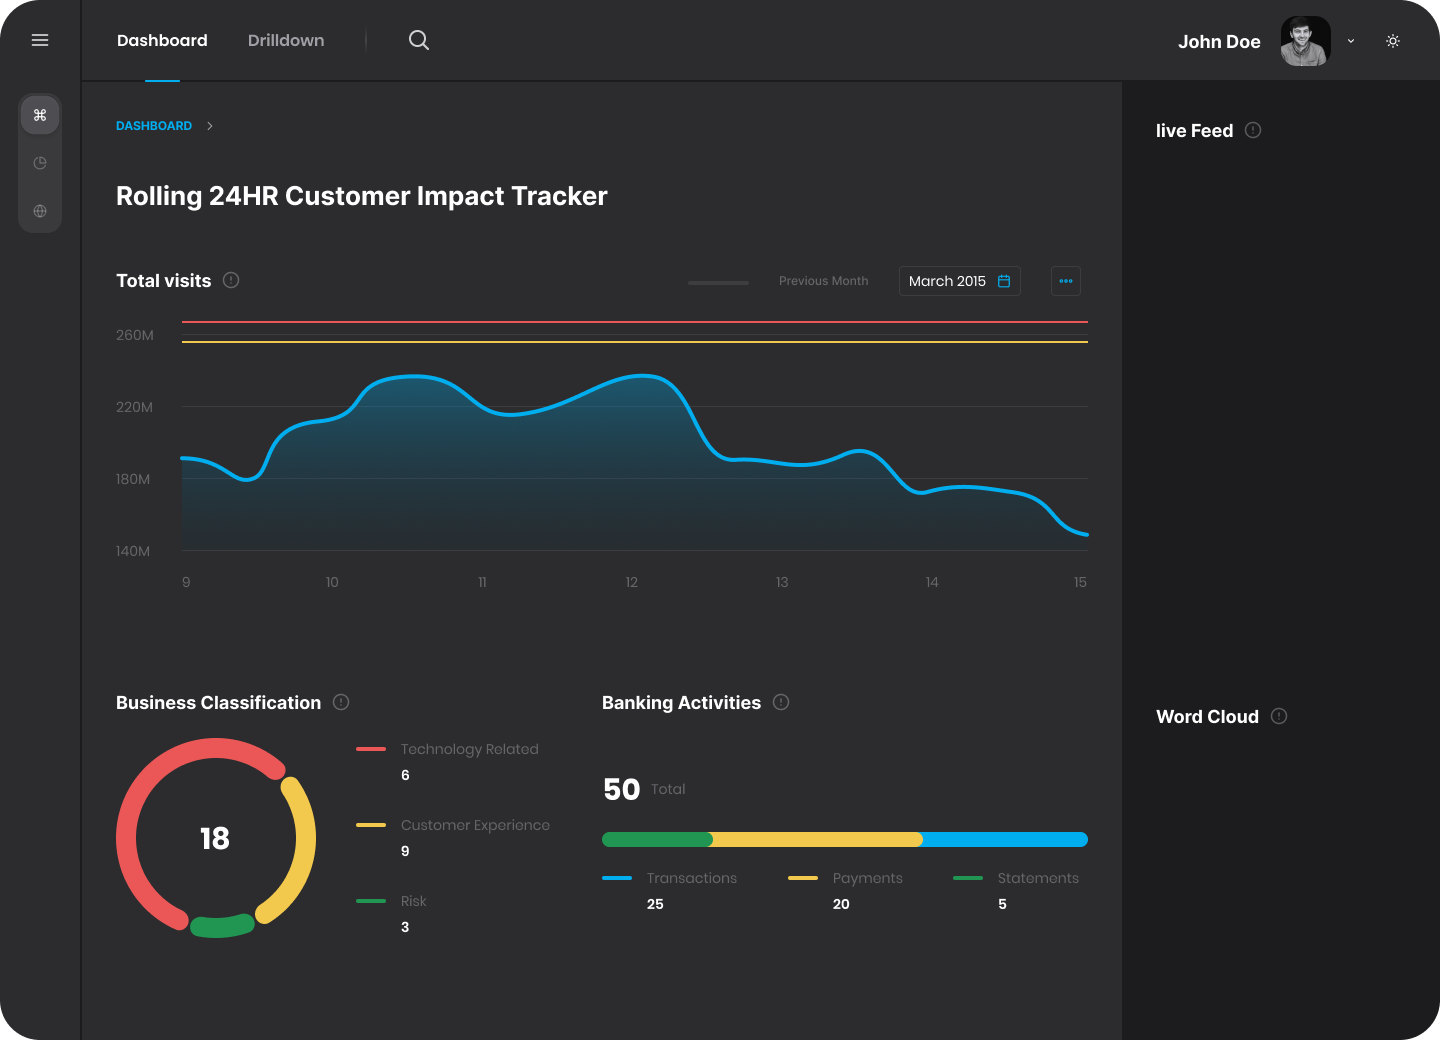Click the yellow segment of activities bar

[x=817, y=840]
